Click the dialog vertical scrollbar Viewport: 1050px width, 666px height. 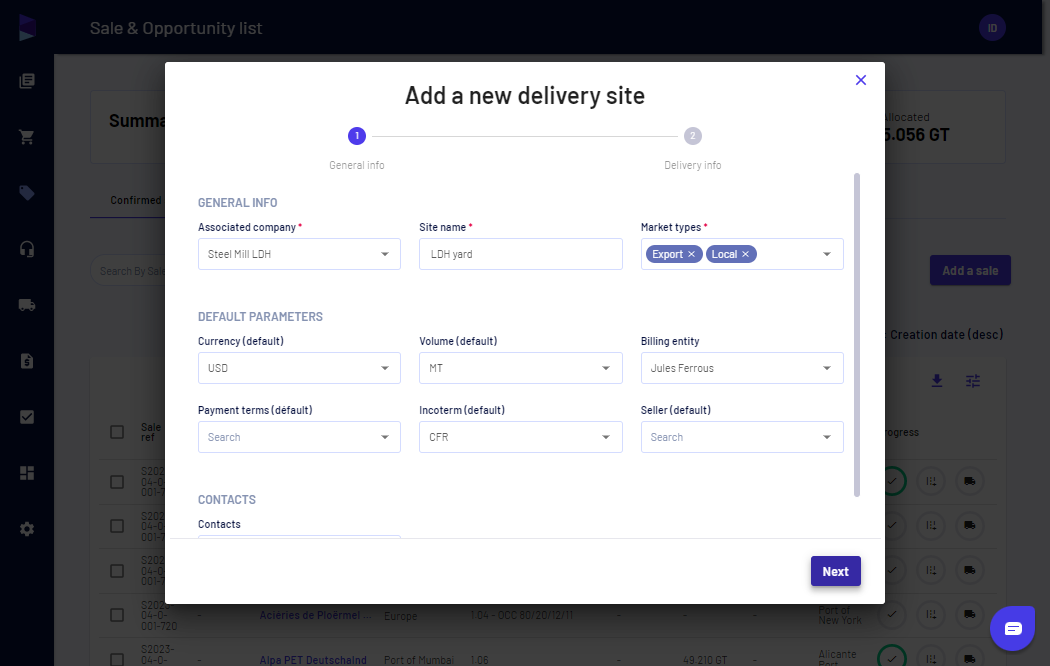coord(856,335)
